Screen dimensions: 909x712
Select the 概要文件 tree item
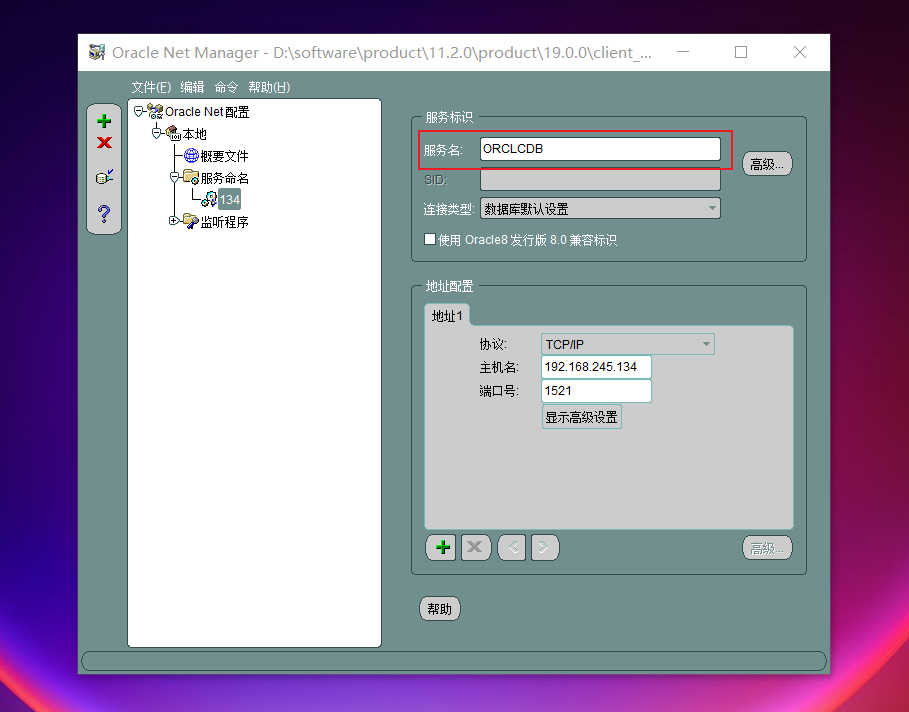pos(224,156)
